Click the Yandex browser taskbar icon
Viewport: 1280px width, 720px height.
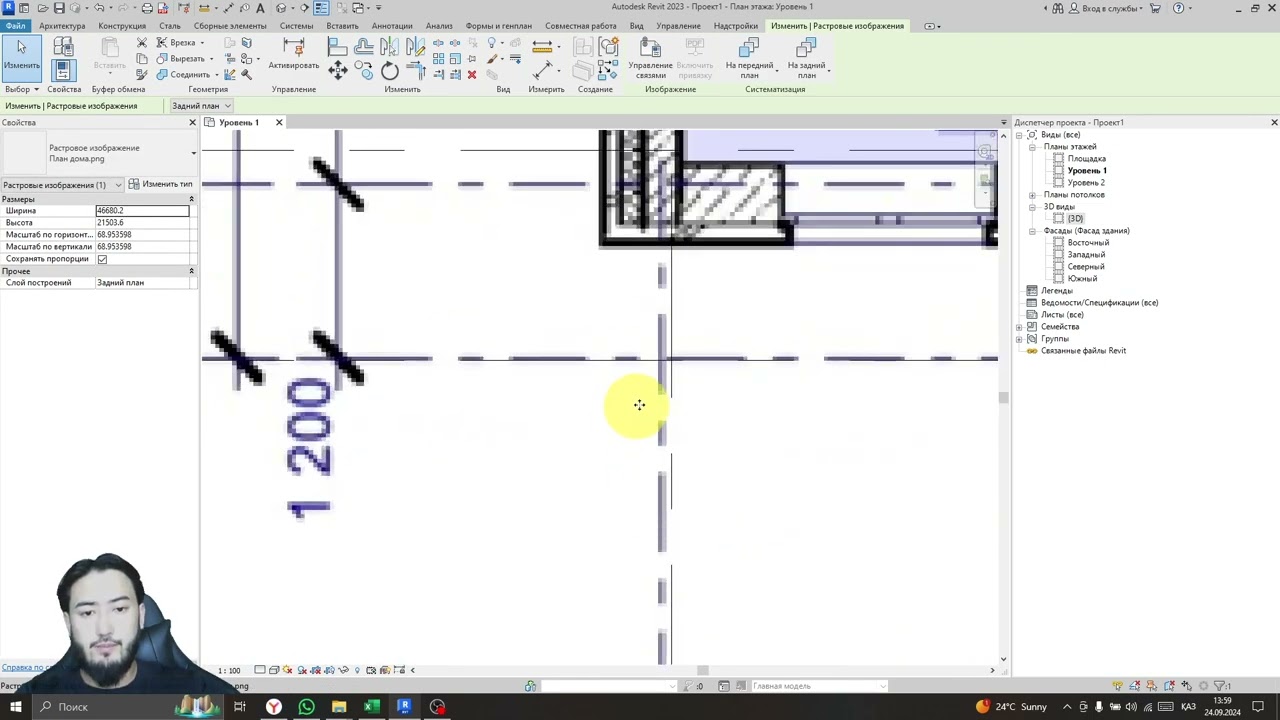(273, 707)
